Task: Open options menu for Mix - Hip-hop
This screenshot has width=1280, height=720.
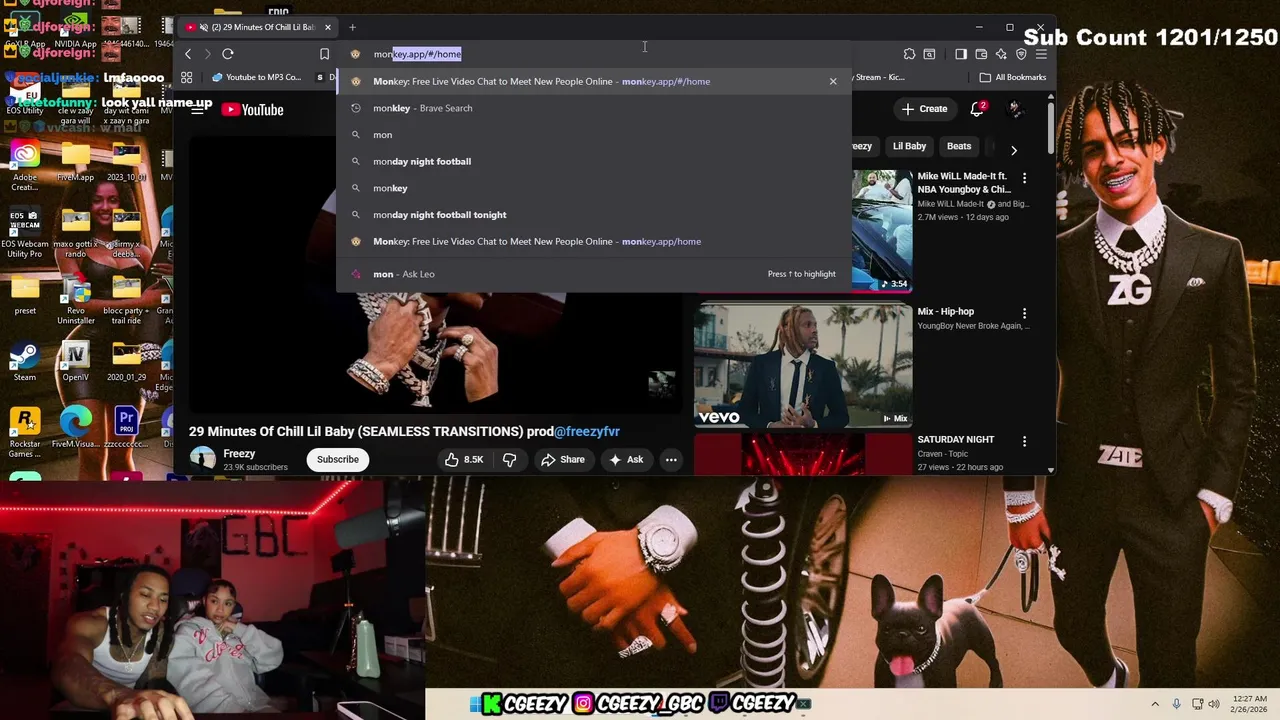Action: (1024, 313)
